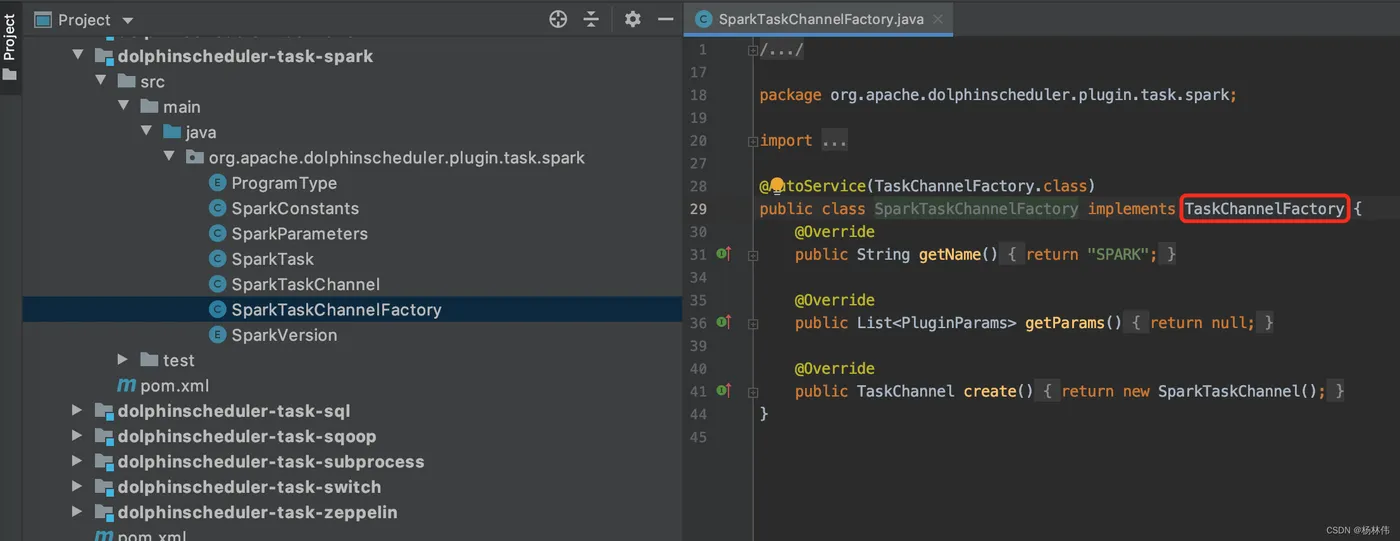Click the locate-in-project target icon
1400x541 pixels.
tap(558, 19)
